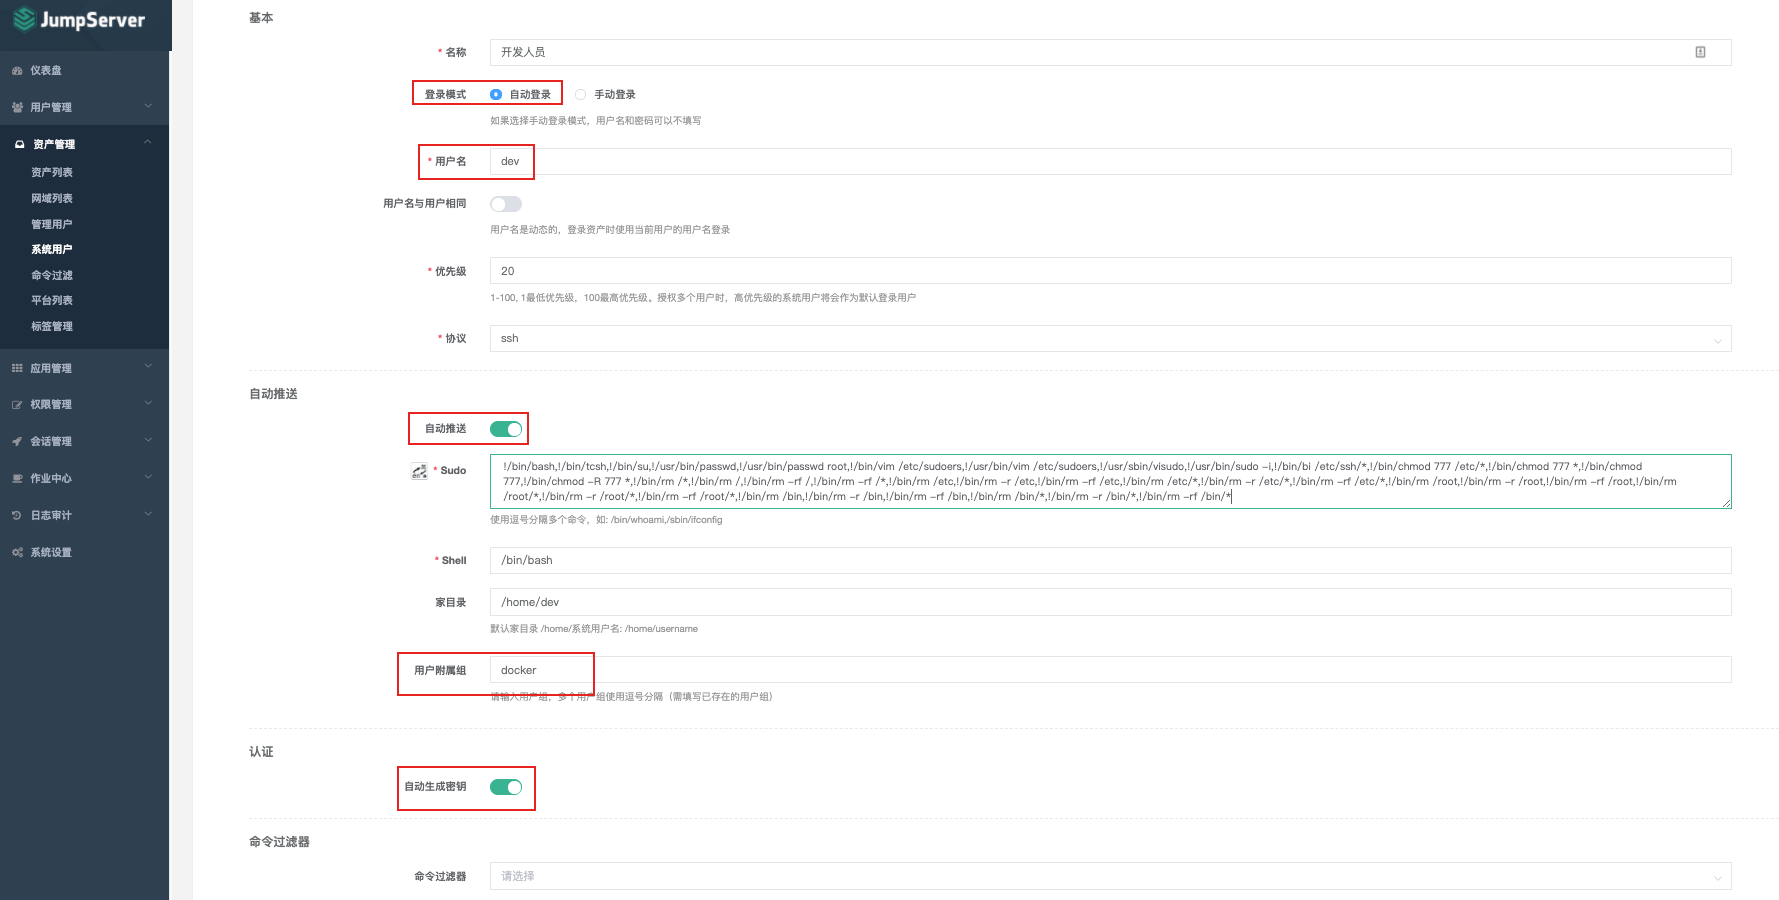1779x900 pixels.
Task: Click the hint text 请输入用户组
Action: [631, 697]
